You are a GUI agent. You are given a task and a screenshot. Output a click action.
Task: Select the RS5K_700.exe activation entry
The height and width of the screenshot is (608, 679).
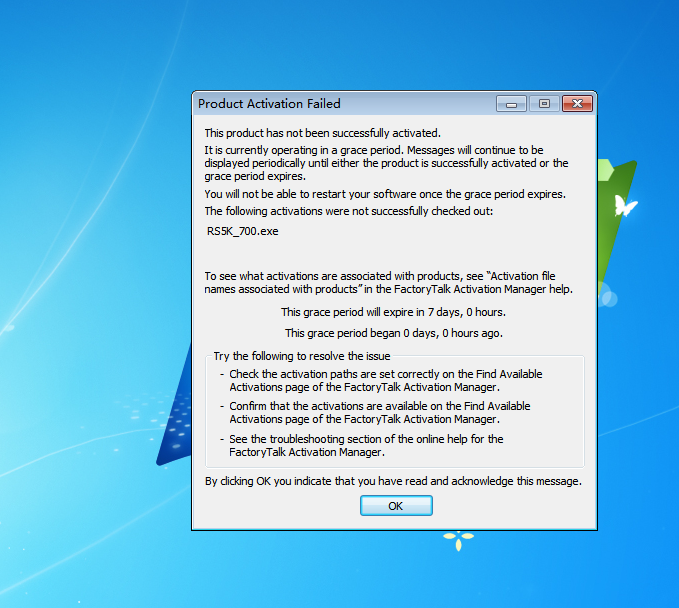pyautogui.click(x=242, y=231)
